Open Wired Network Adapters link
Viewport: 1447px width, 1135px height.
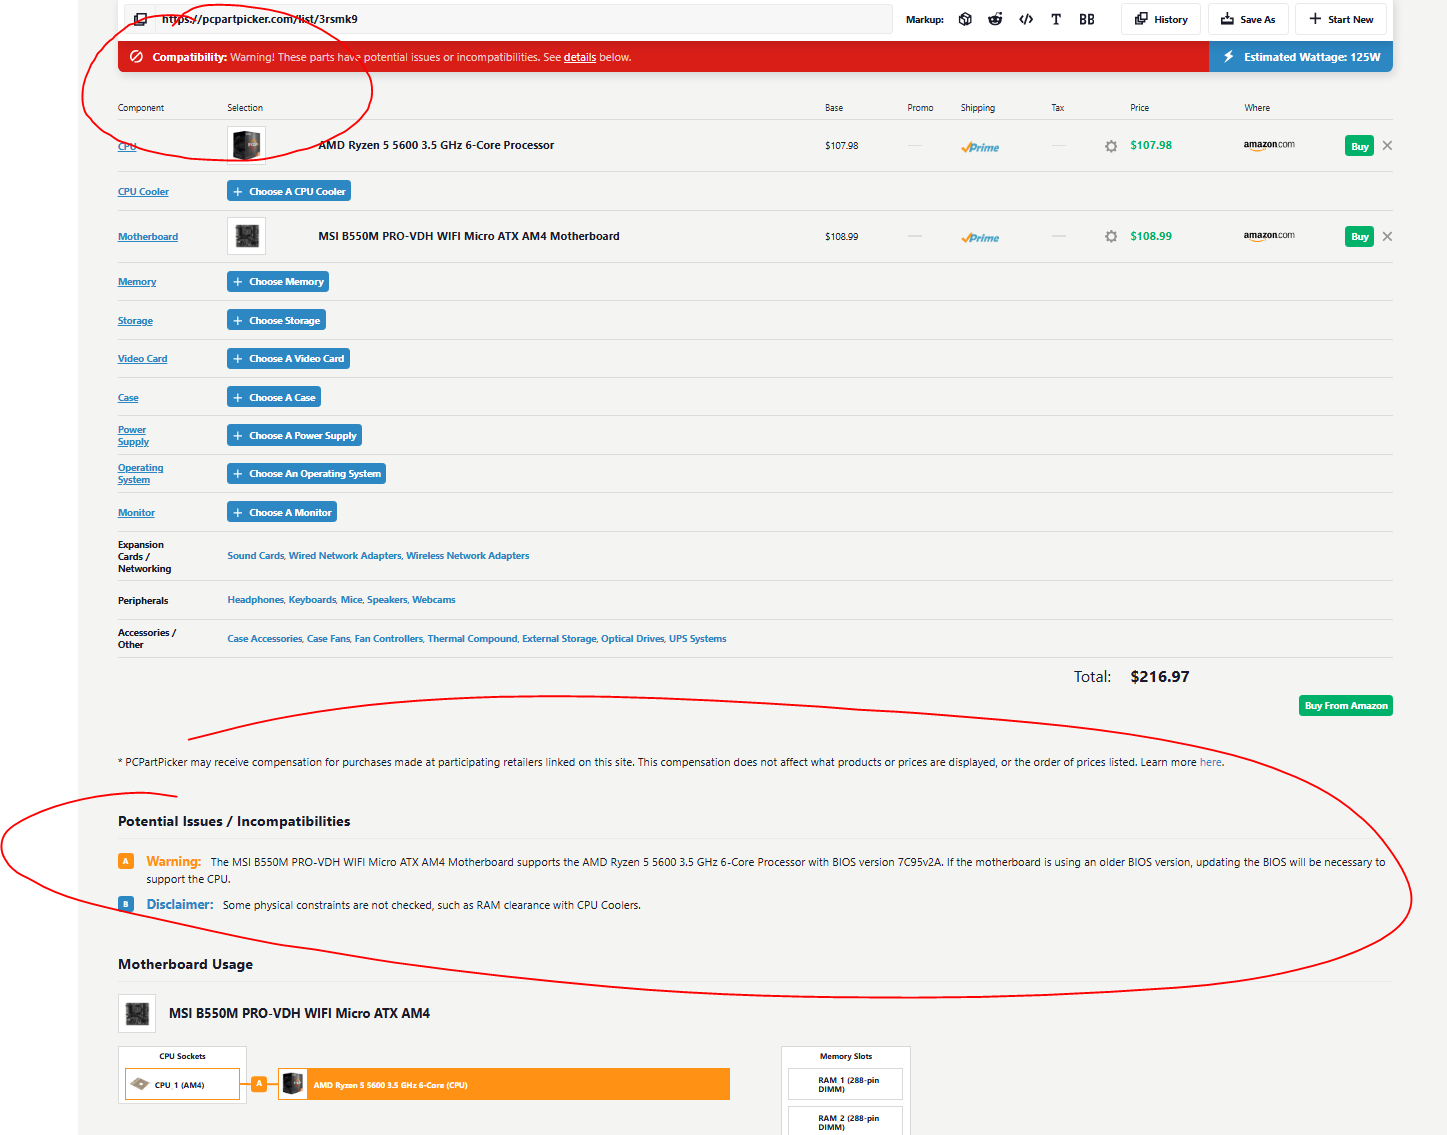(x=345, y=556)
